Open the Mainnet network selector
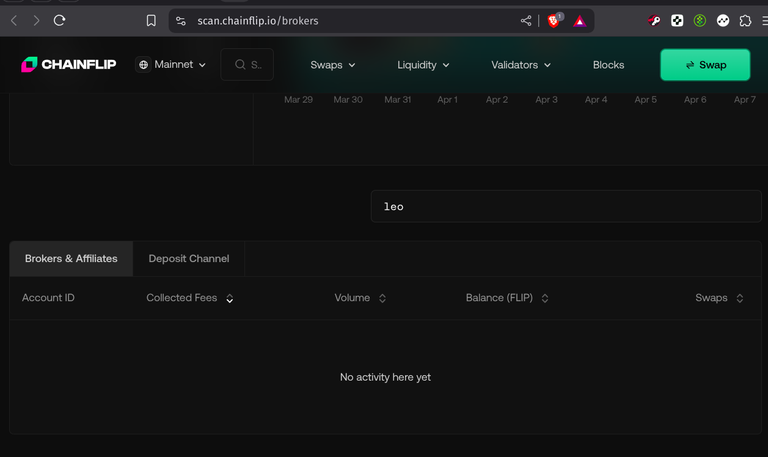Image resolution: width=768 pixels, height=457 pixels. (172, 65)
